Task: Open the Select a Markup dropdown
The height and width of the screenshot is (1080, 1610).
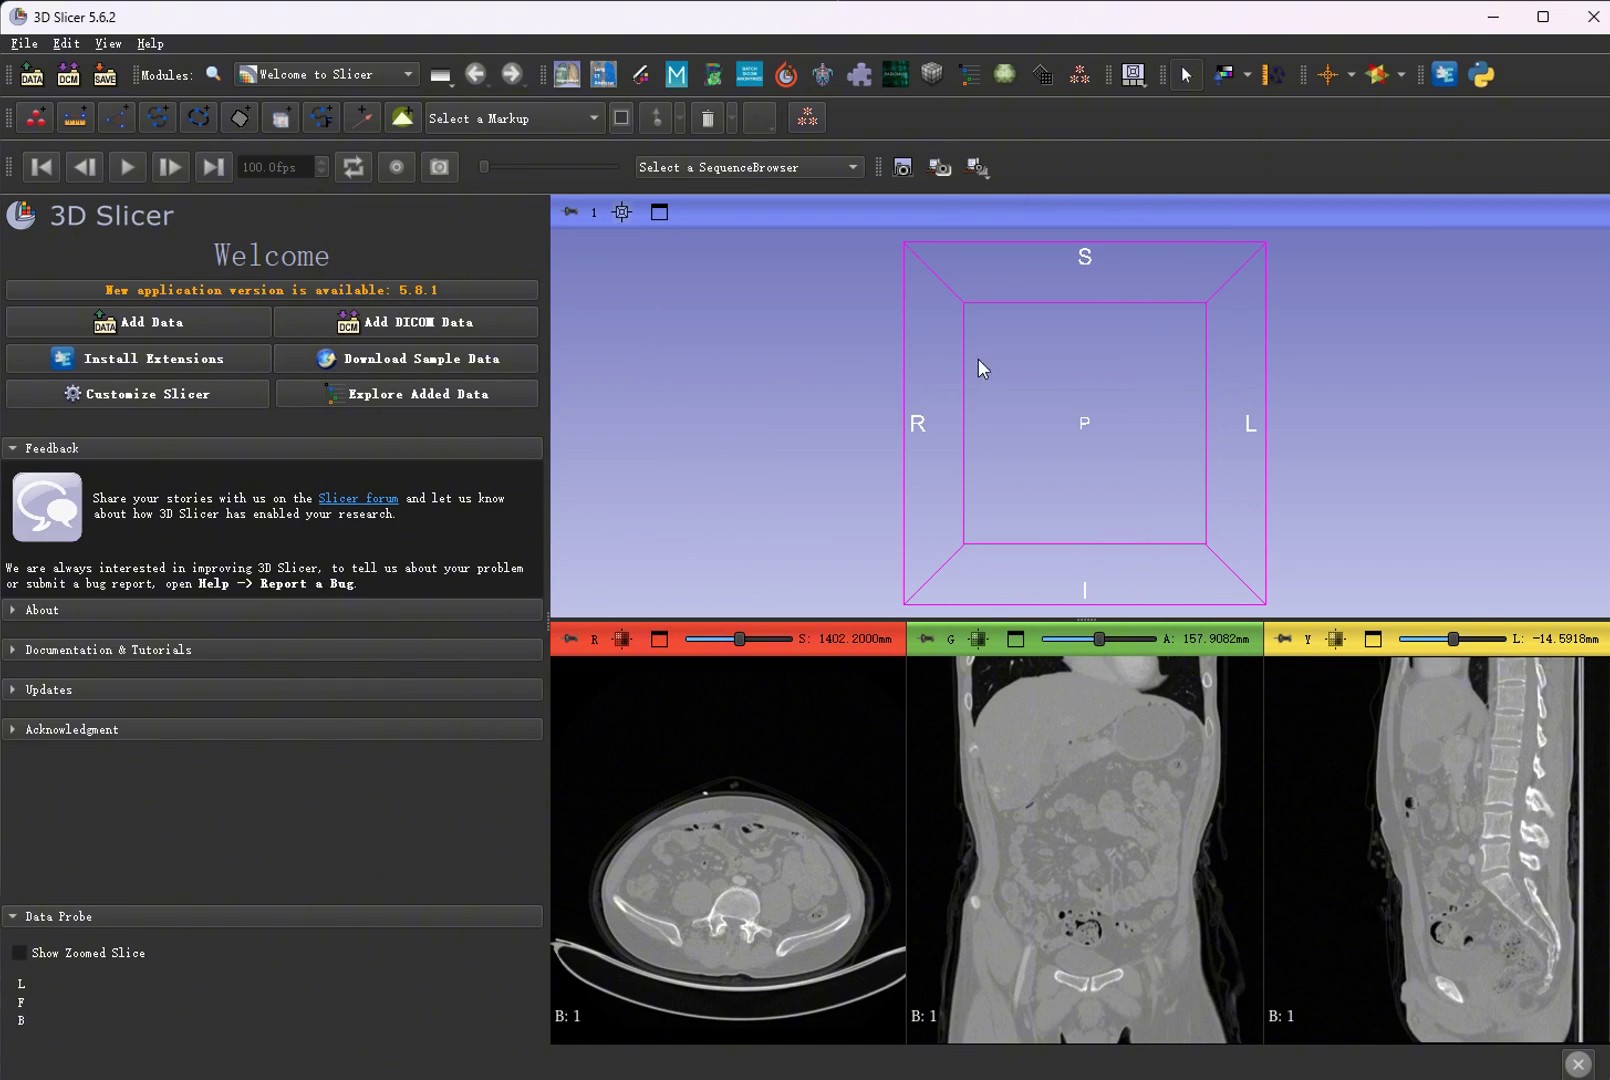Action: [x=514, y=118]
